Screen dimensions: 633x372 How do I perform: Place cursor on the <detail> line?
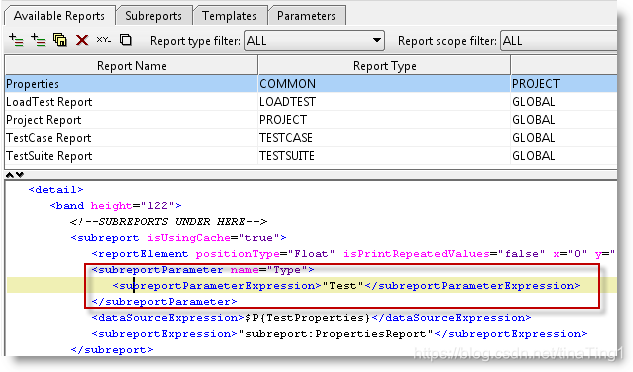coord(56,189)
